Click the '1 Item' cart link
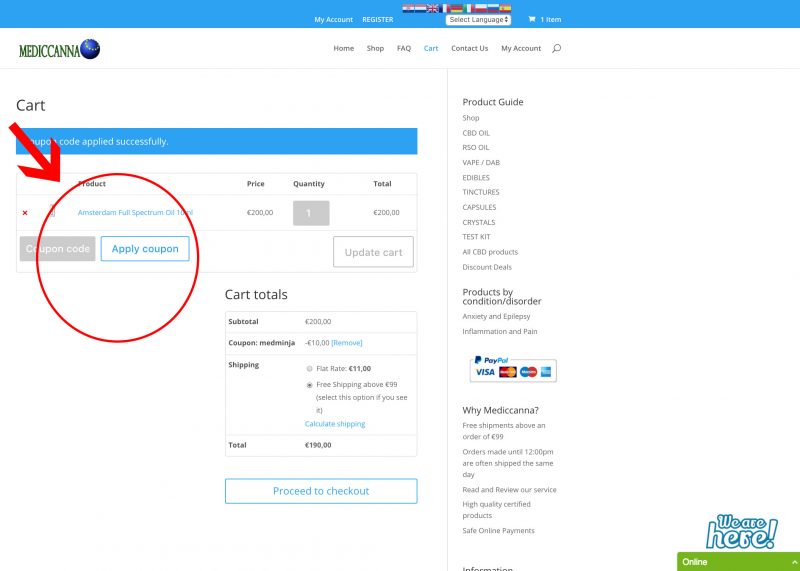 click(x=551, y=19)
